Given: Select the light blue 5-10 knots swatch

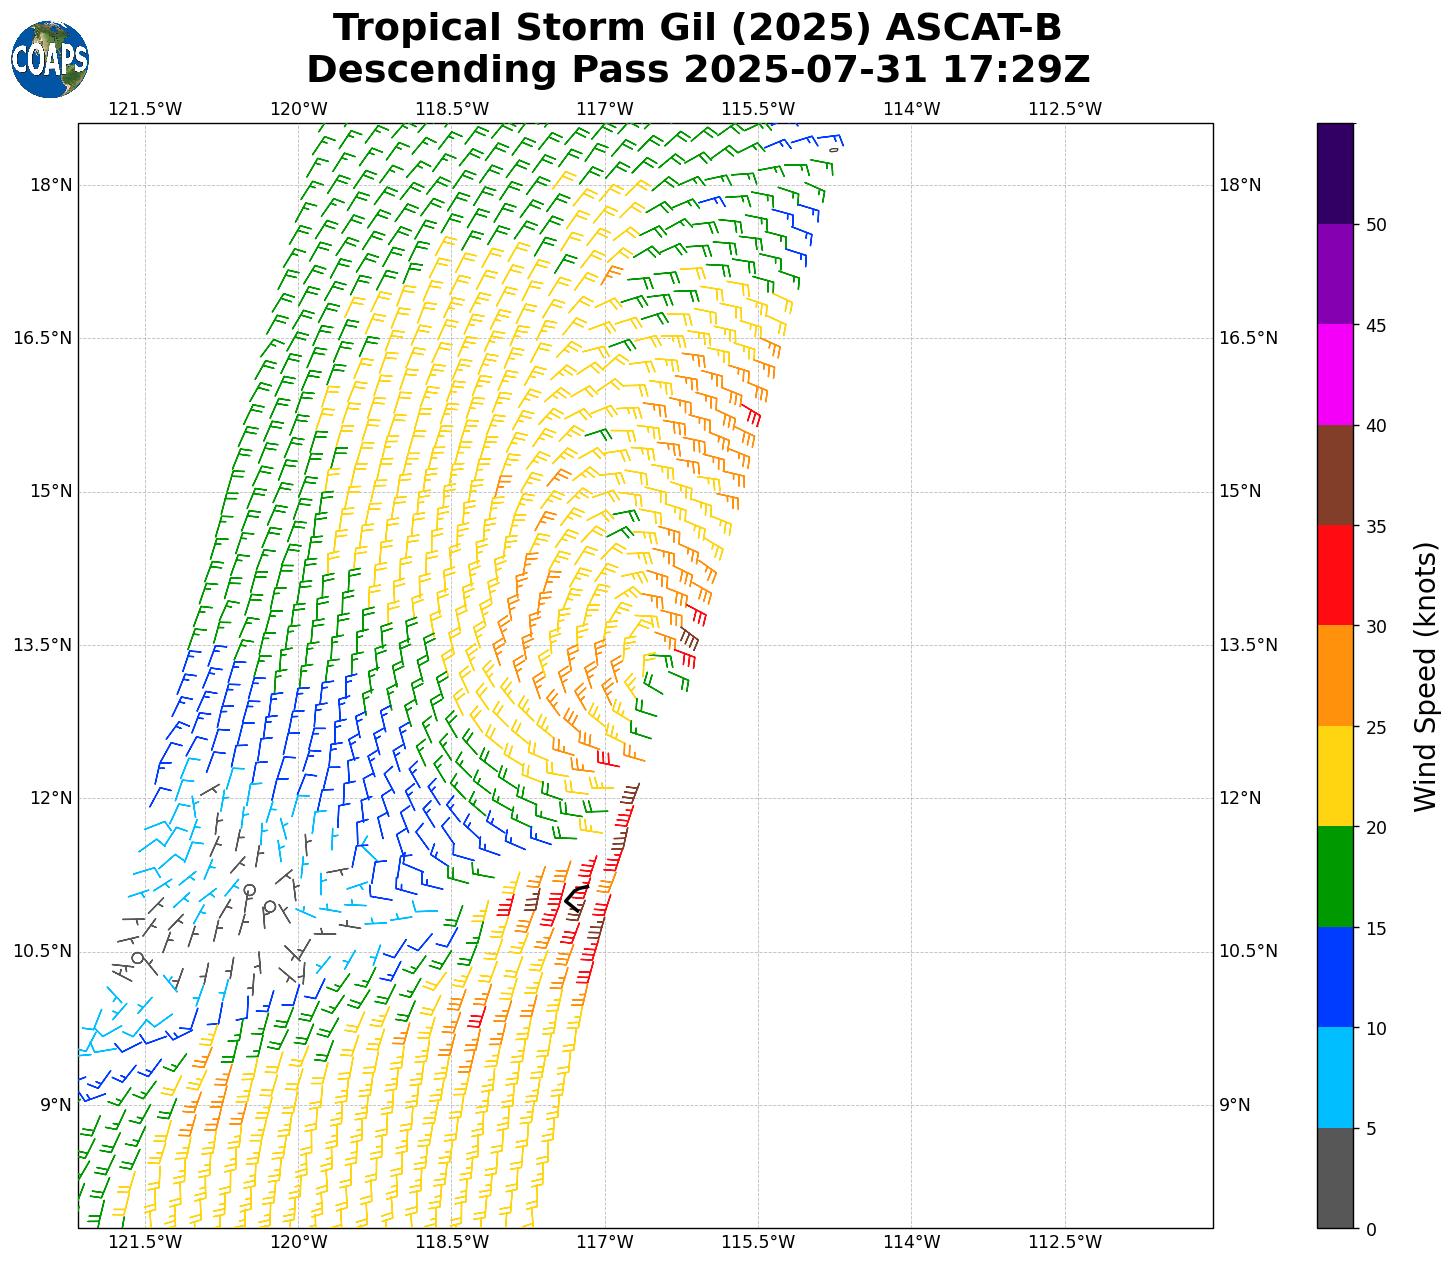Looking at the screenshot, I should [x=1334, y=1077].
